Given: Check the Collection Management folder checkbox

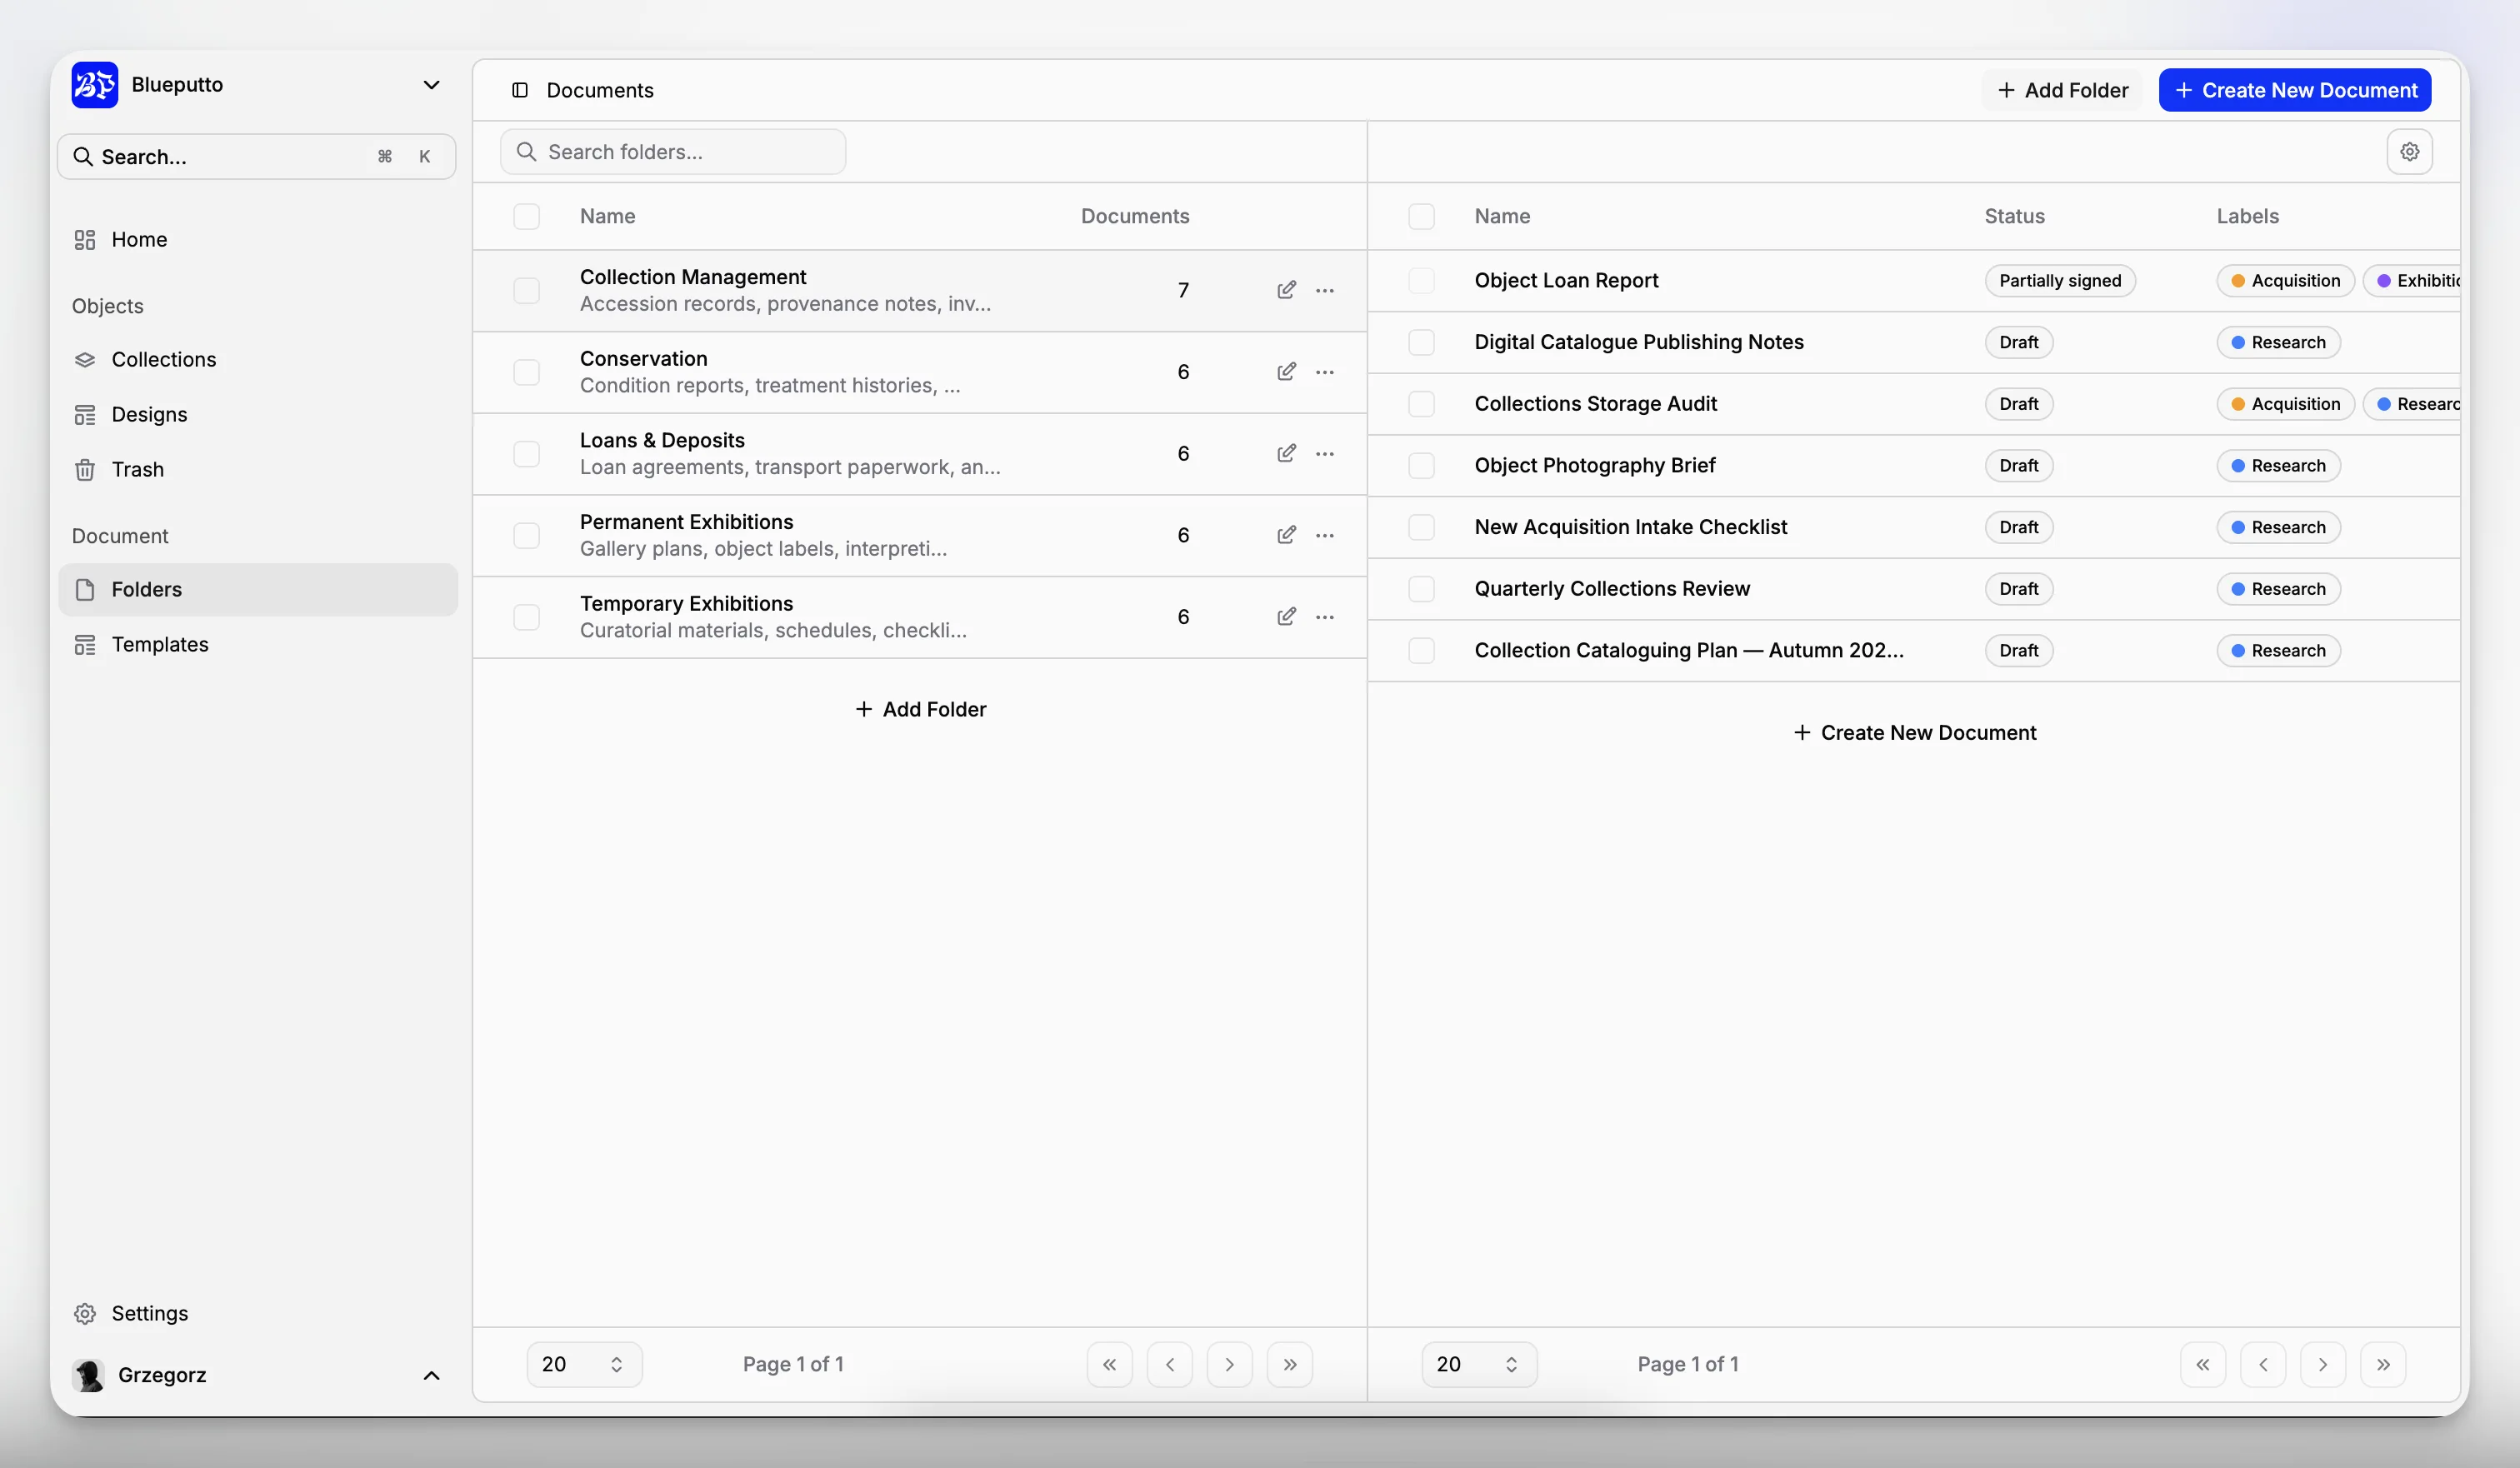Looking at the screenshot, I should pyautogui.click(x=527, y=290).
